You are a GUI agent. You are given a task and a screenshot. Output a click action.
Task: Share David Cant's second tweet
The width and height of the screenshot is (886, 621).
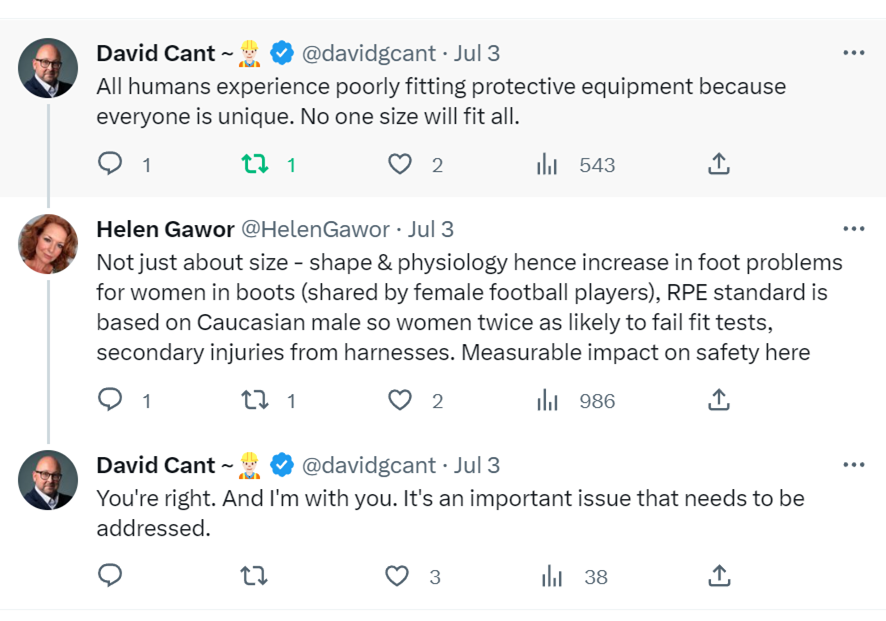coord(718,576)
